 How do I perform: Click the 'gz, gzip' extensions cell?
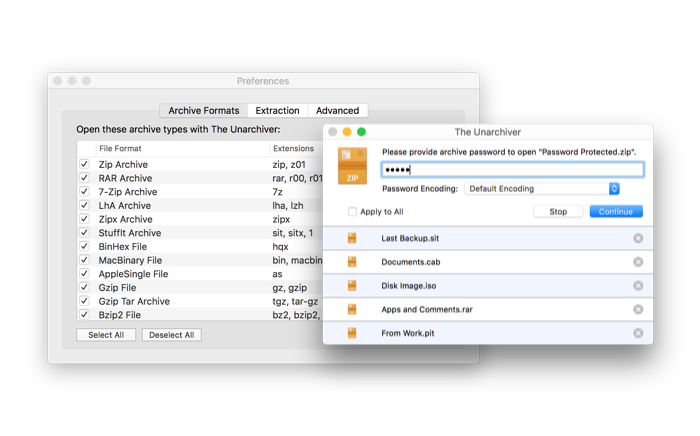pyautogui.click(x=290, y=287)
